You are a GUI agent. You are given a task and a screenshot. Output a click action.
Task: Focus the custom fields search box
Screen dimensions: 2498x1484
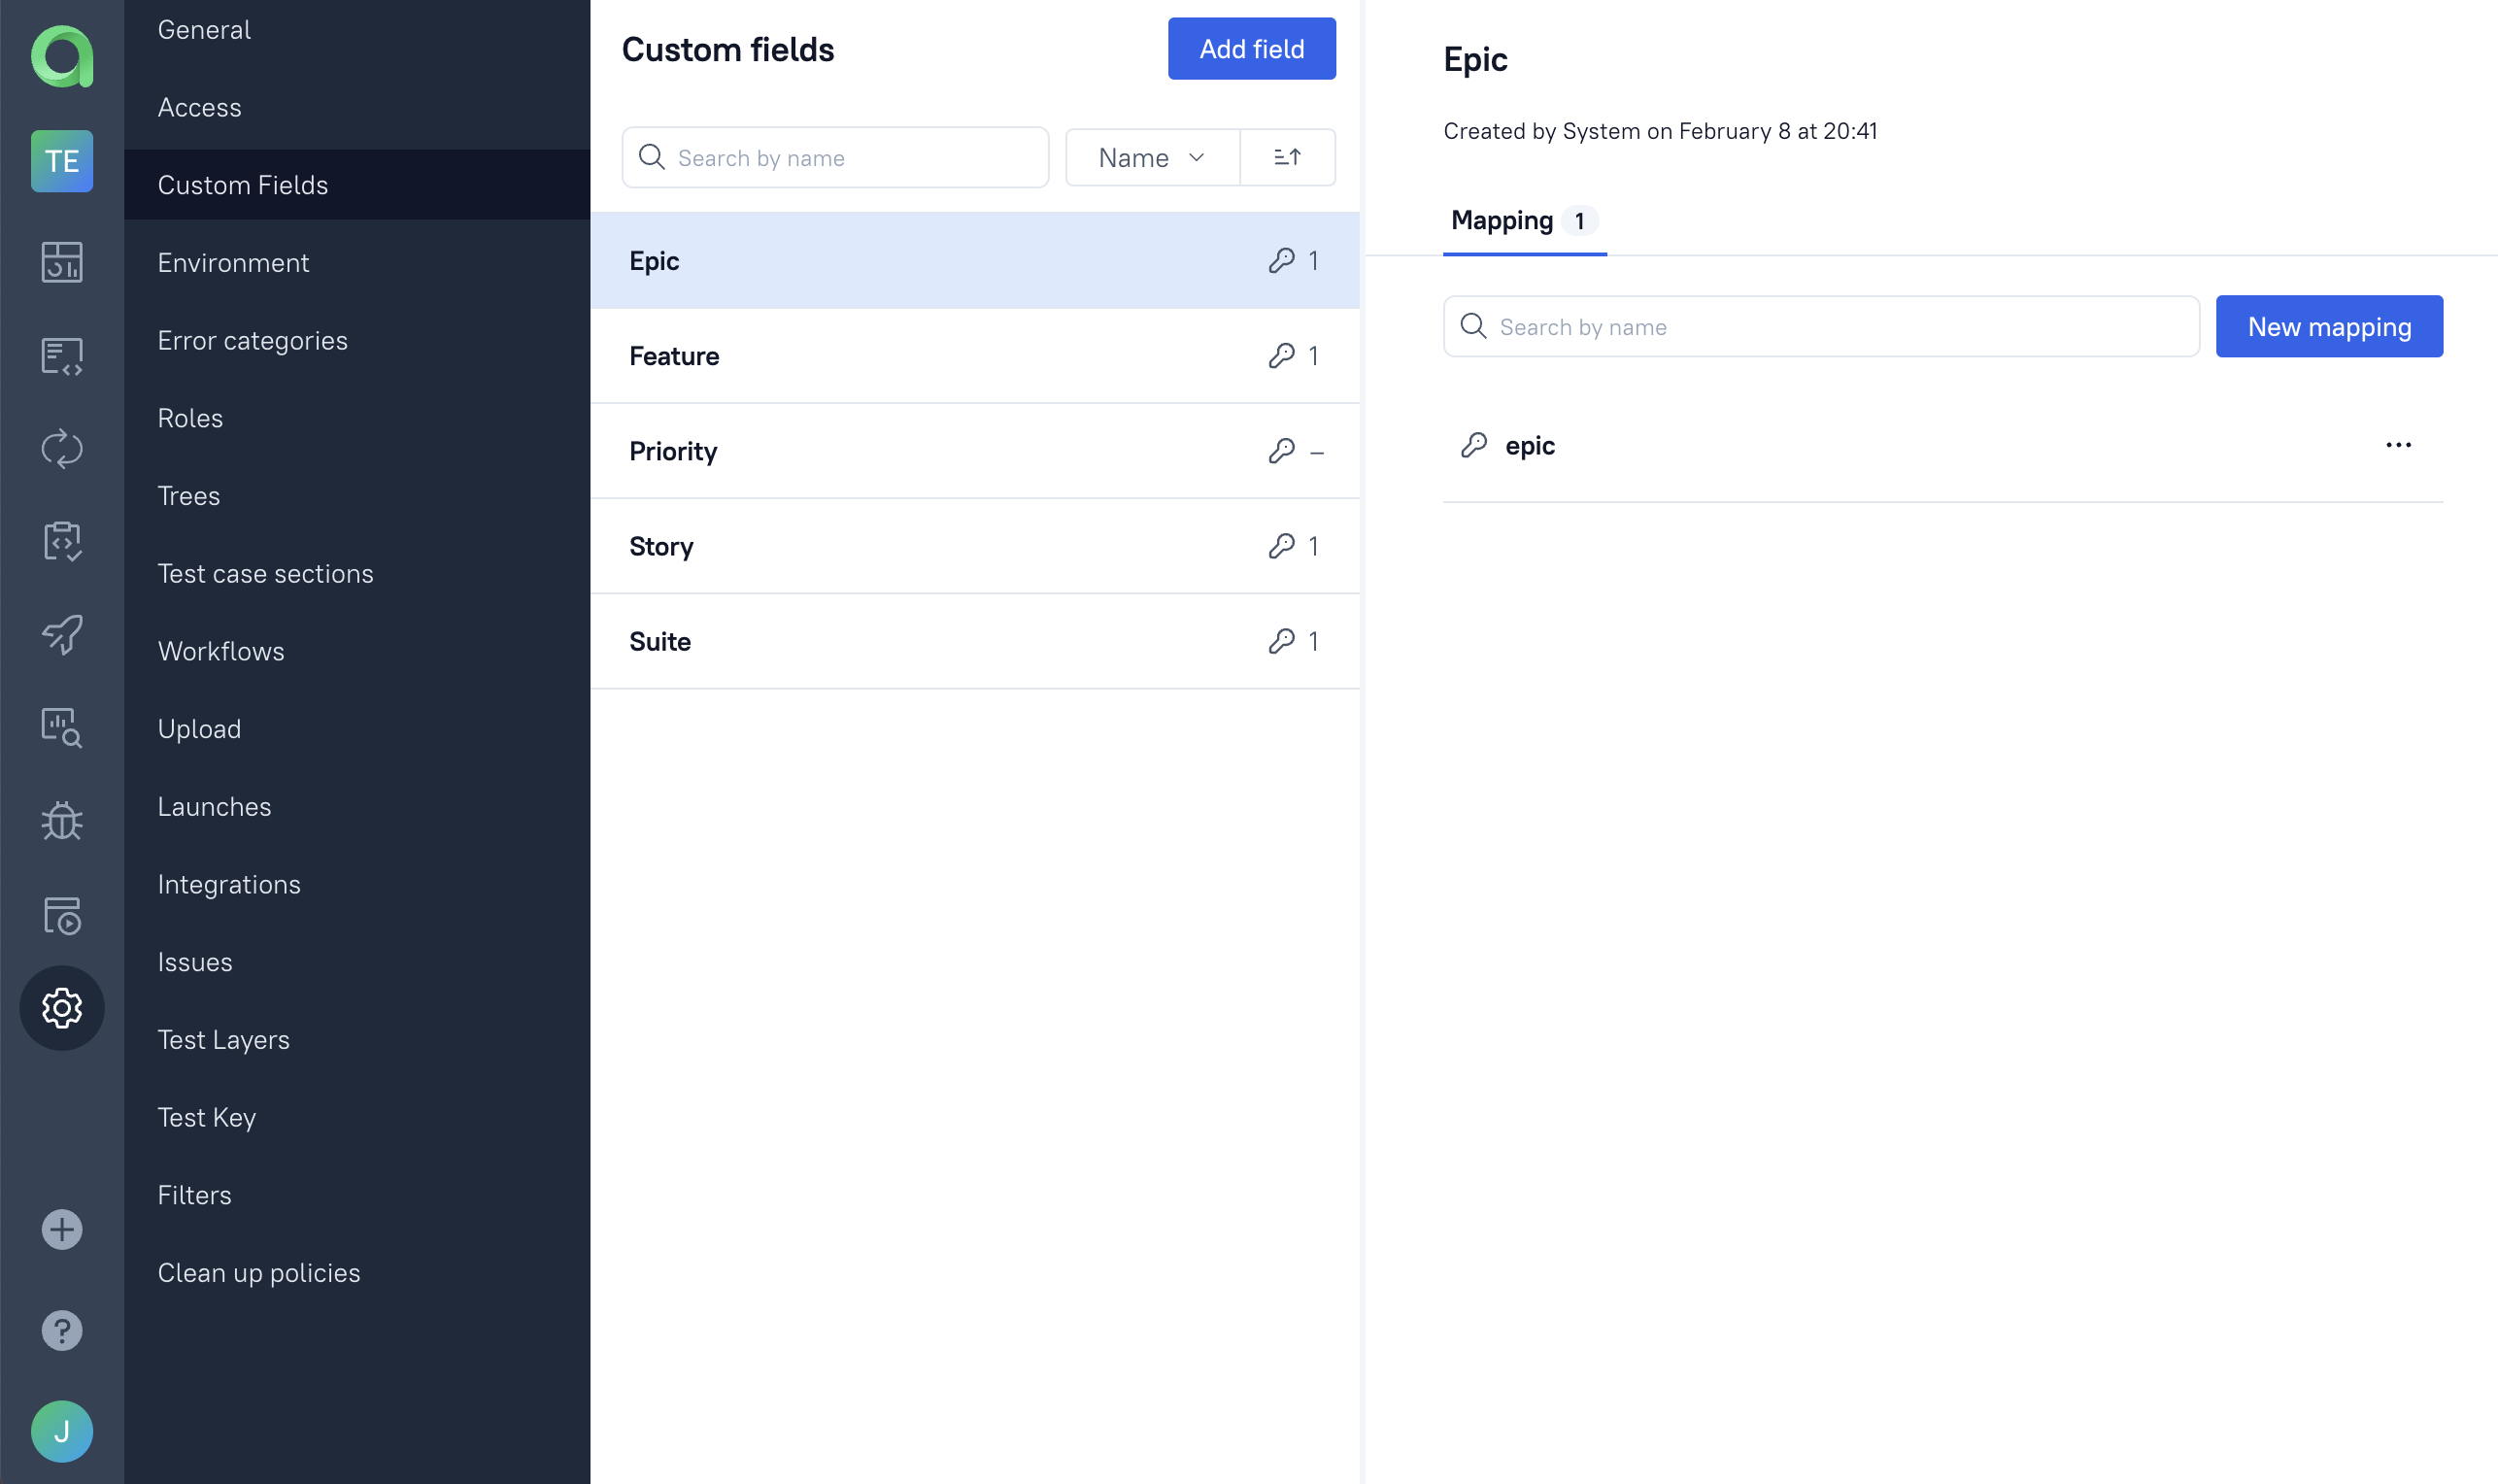850,158
